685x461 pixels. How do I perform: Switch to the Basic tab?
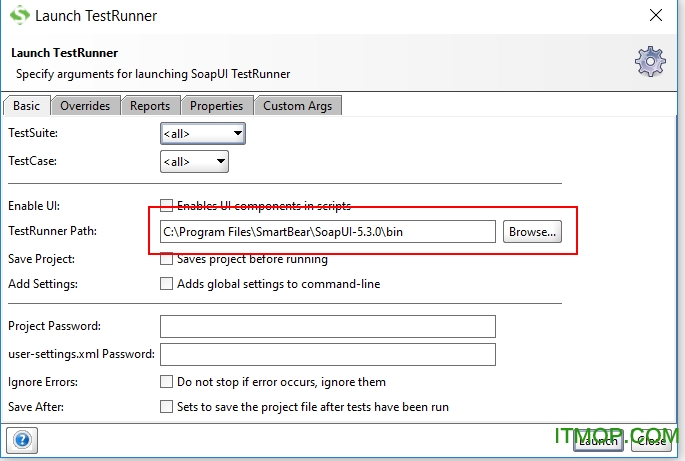pyautogui.click(x=27, y=106)
